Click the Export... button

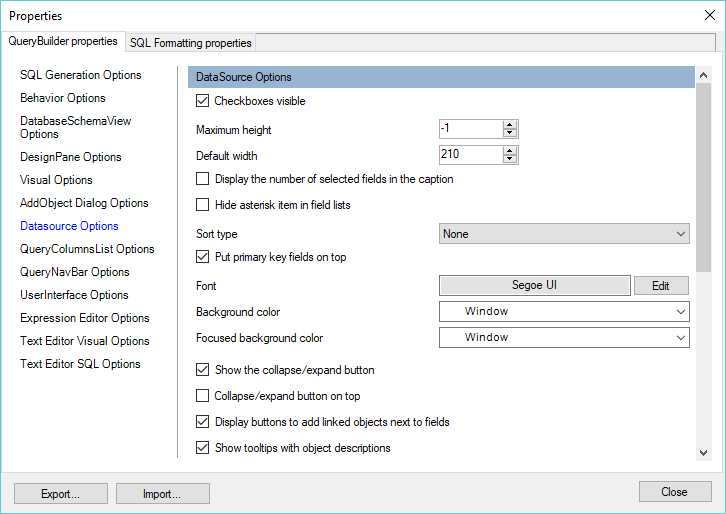(x=61, y=494)
